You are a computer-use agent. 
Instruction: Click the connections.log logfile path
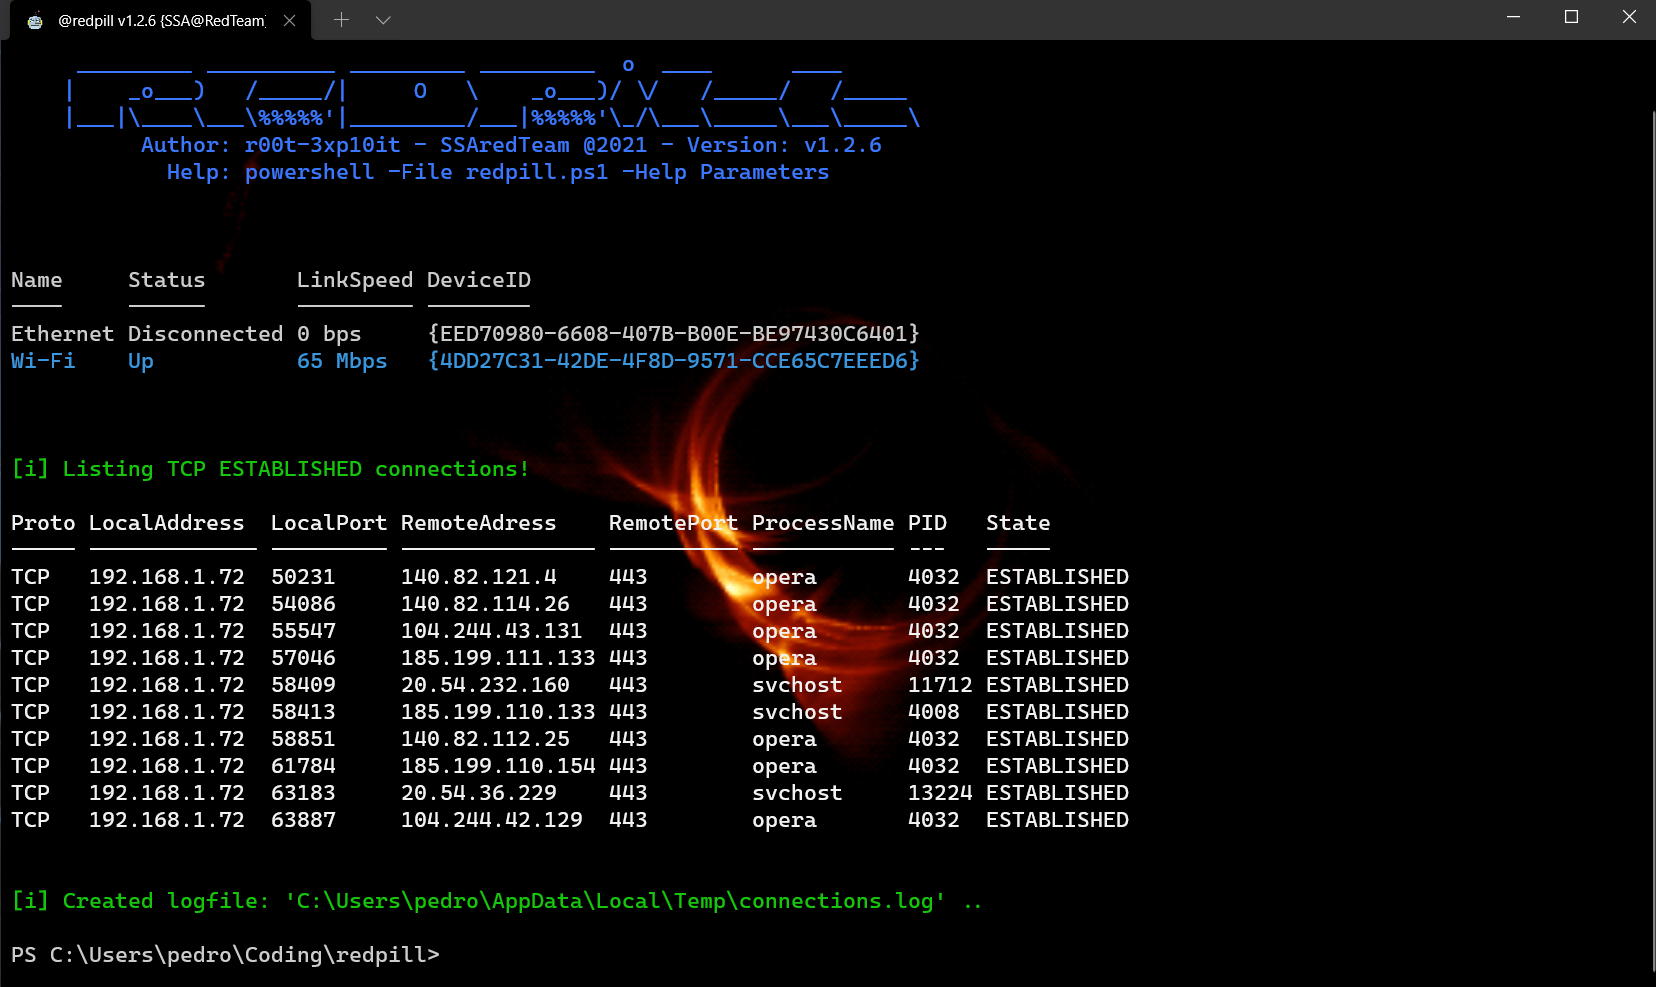(615, 901)
